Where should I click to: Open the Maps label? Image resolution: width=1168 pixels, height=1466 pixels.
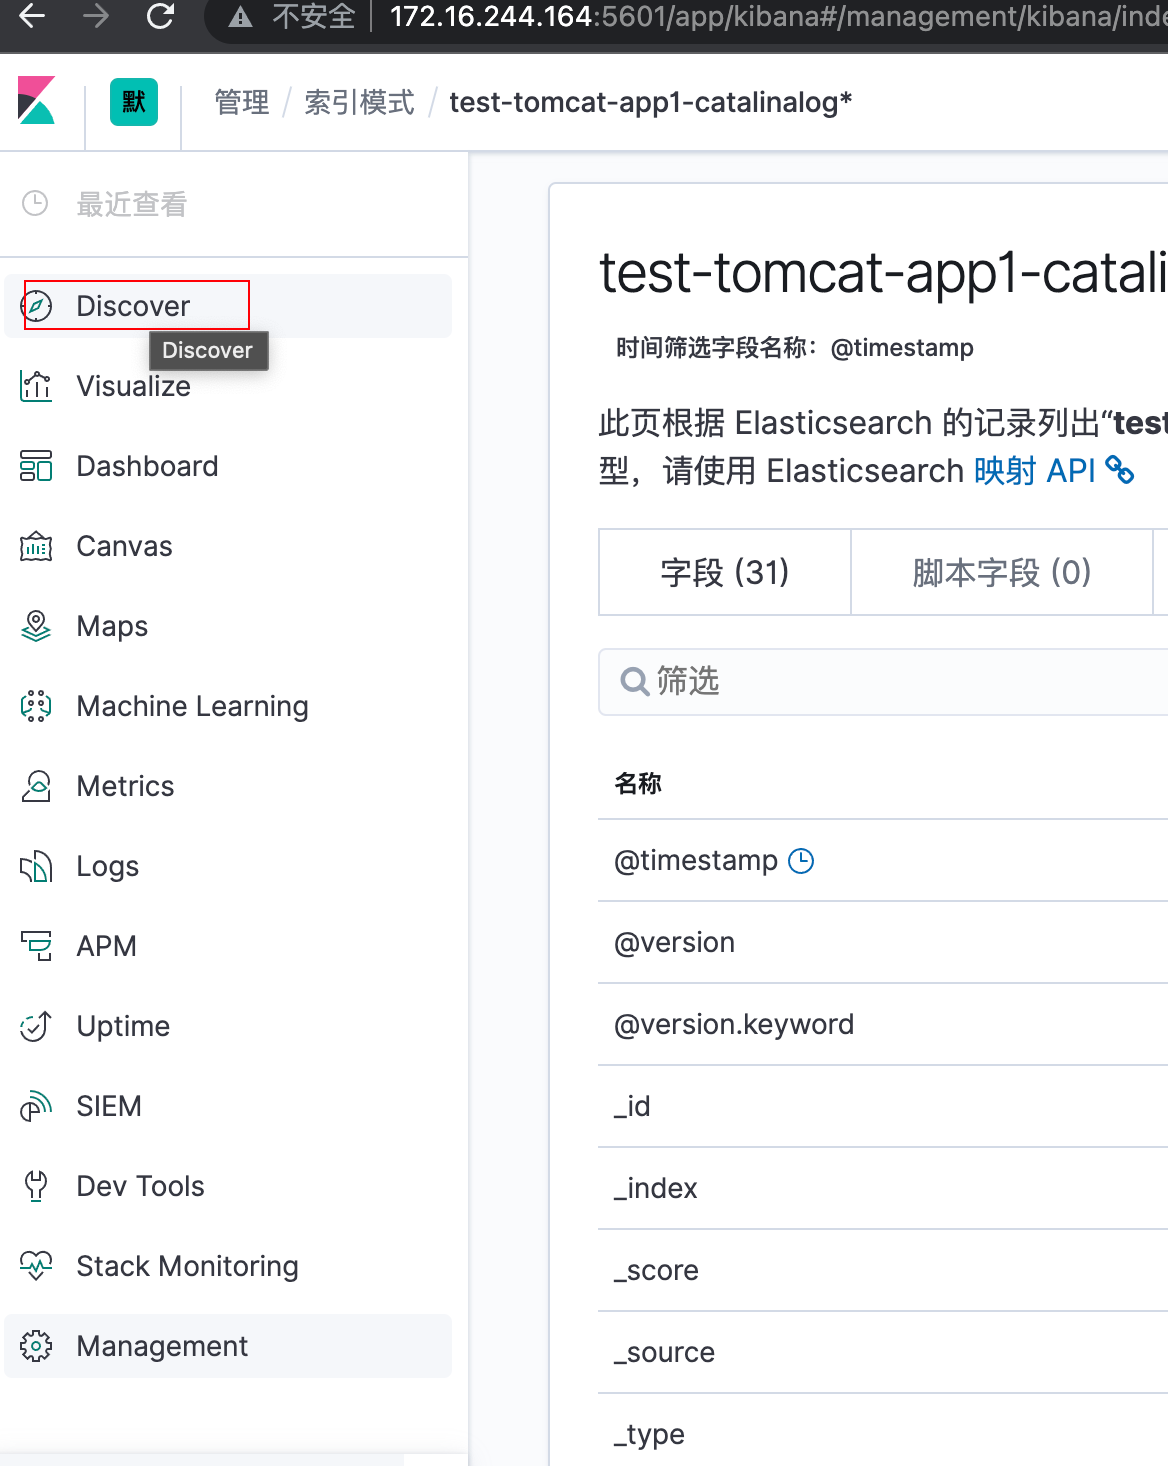(113, 626)
